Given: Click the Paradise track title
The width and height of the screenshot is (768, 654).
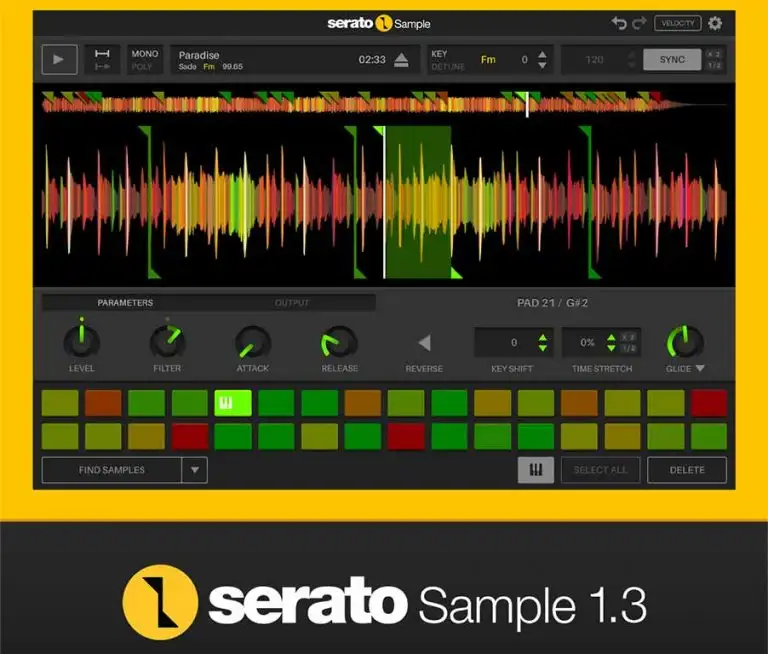Looking at the screenshot, I should click(x=199, y=55).
